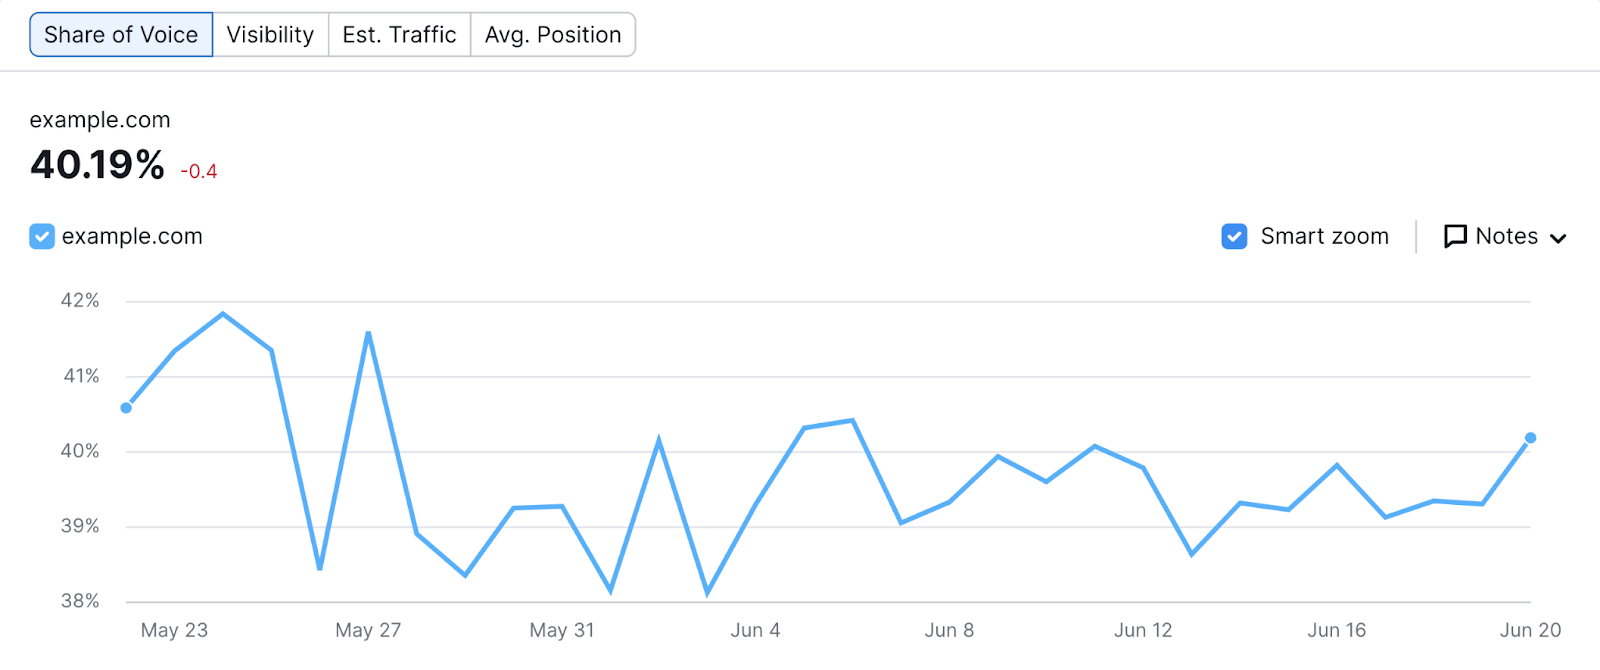
Task: Click the 40.19% share value
Action: (95, 166)
